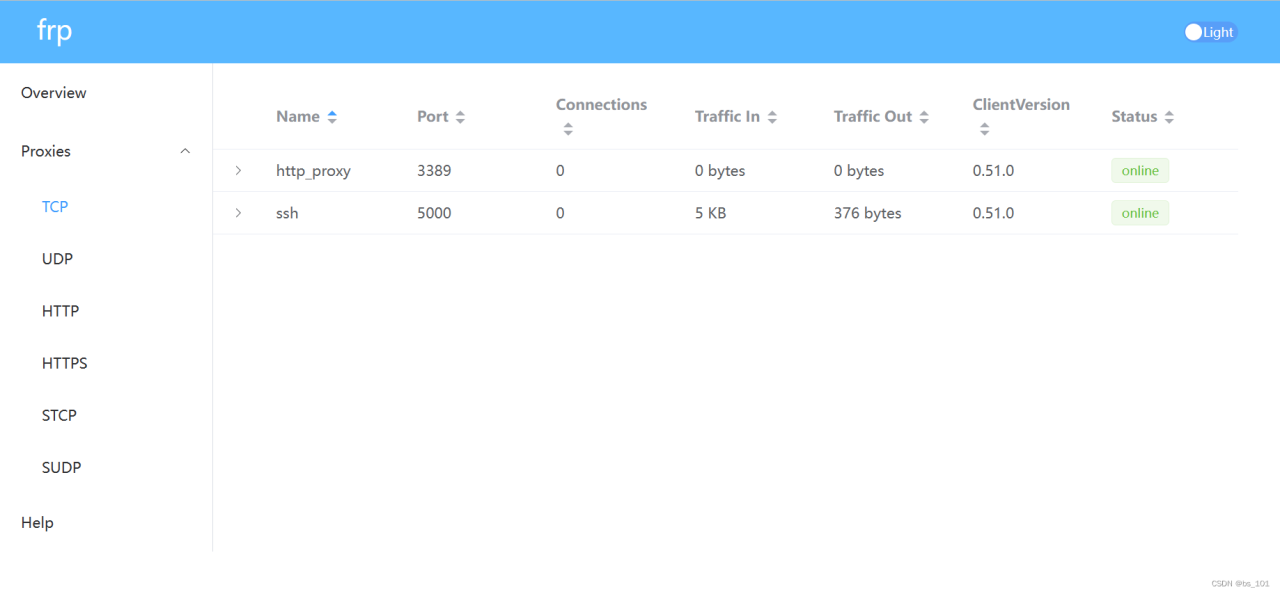Click the Status header label
Viewport: 1280px width, 594px height.
[1134, 117]
